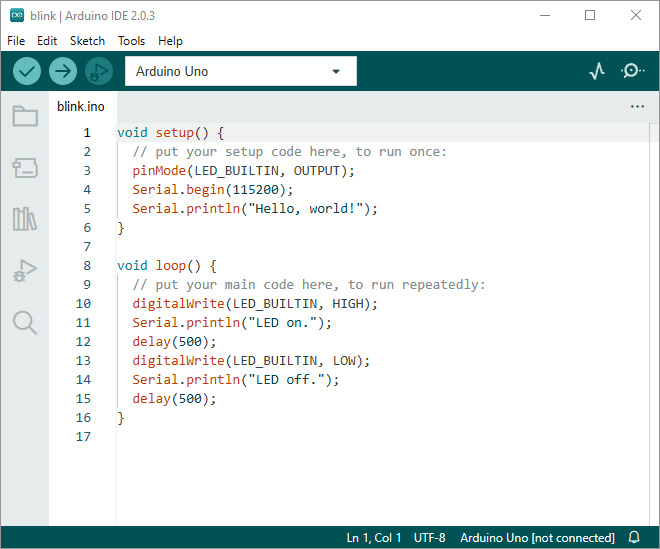Click line number 7 in gutter
Viewport: 660px width, 549px height.
coord(87,247)
